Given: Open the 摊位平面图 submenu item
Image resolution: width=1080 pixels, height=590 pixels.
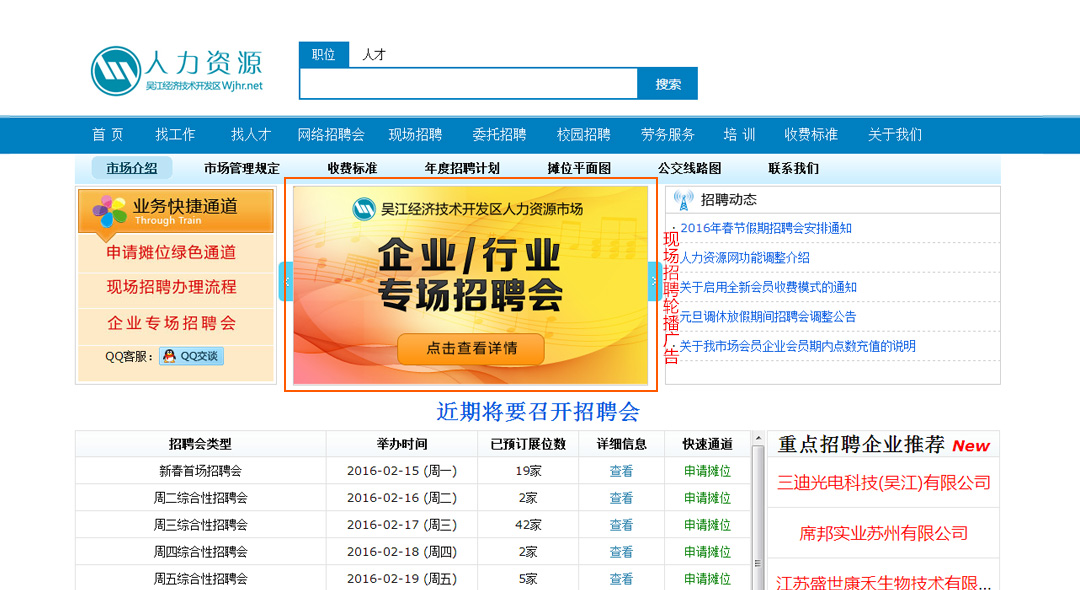Looking at the screenshot, I should click(x=578, y=169).
